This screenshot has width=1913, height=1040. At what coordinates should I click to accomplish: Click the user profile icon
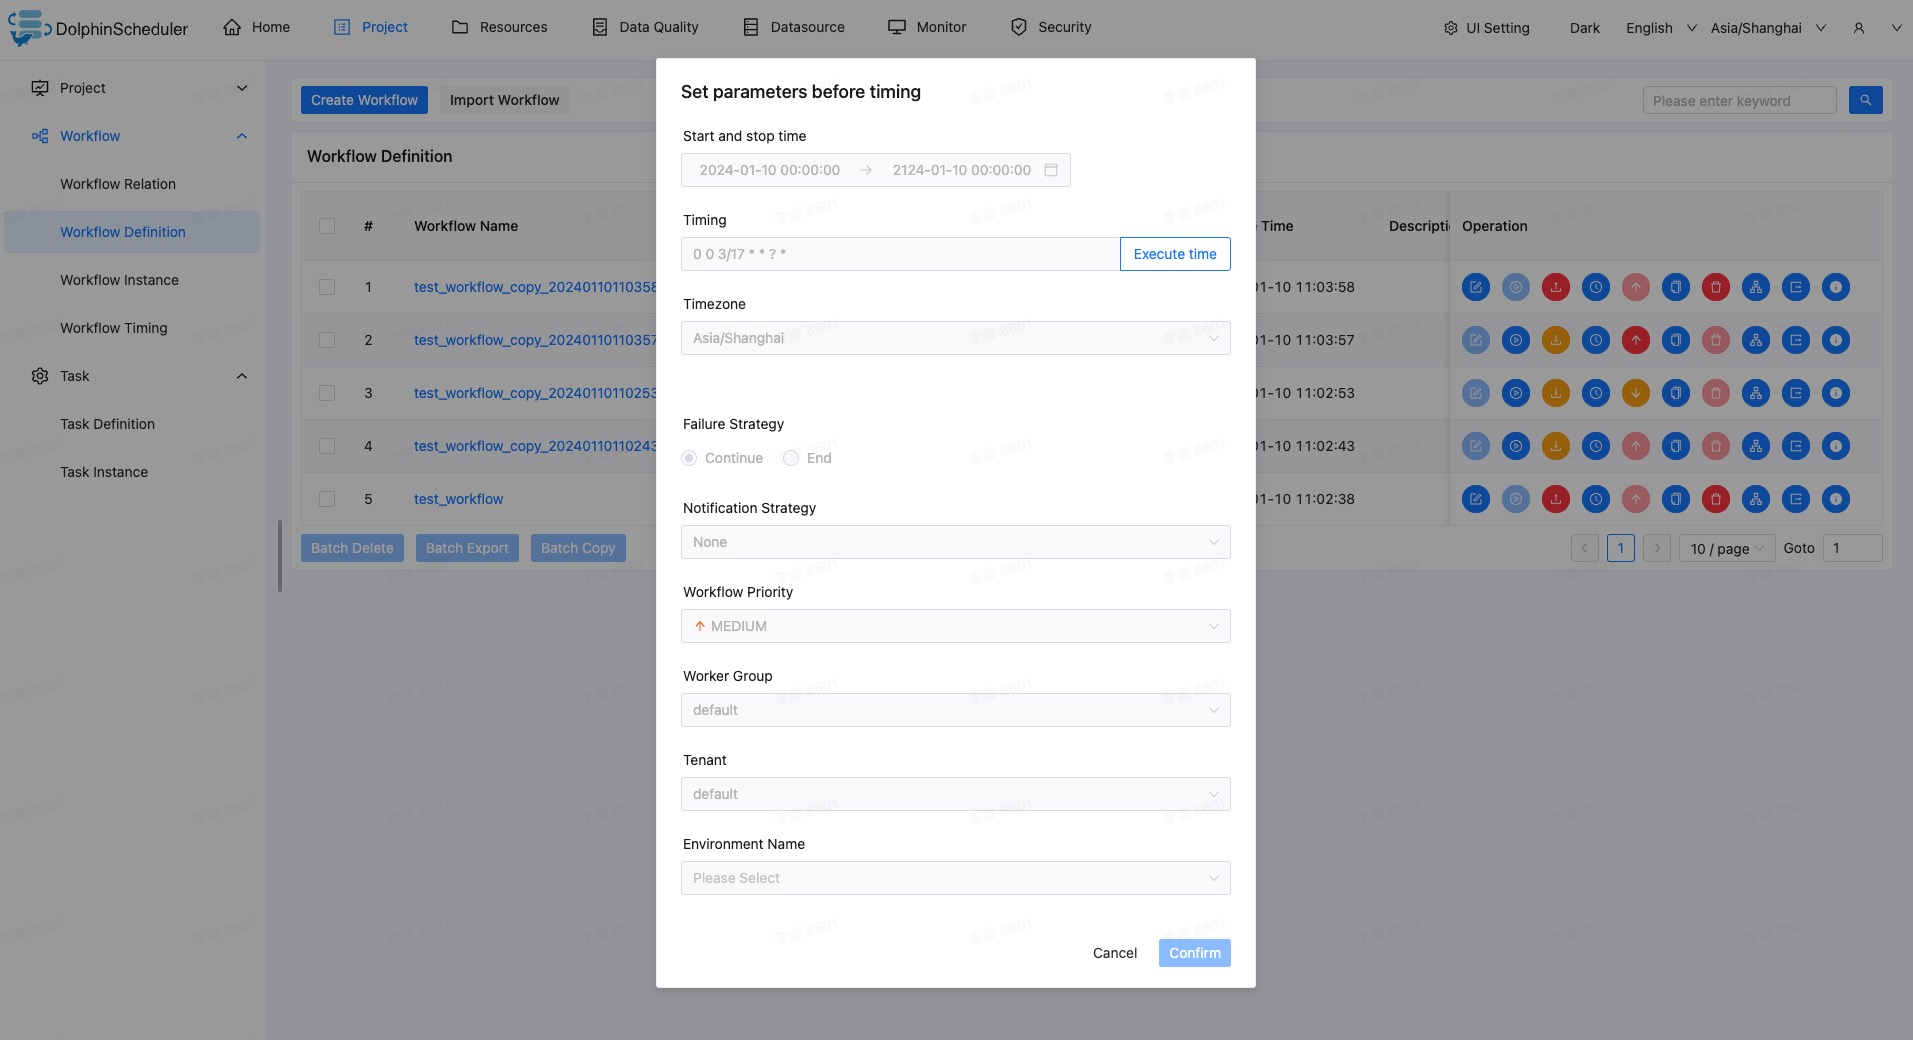click(1858, 28)
